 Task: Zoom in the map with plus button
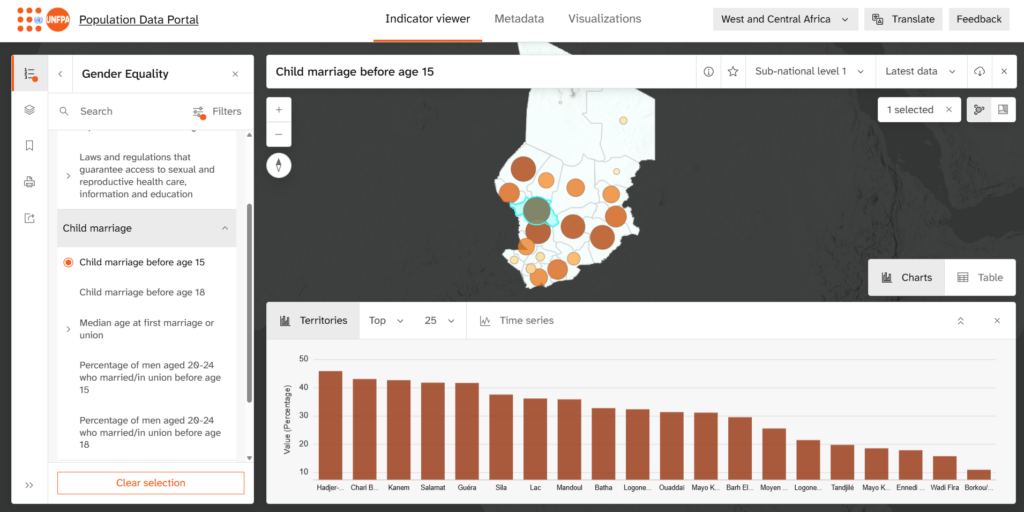[279, 110]
